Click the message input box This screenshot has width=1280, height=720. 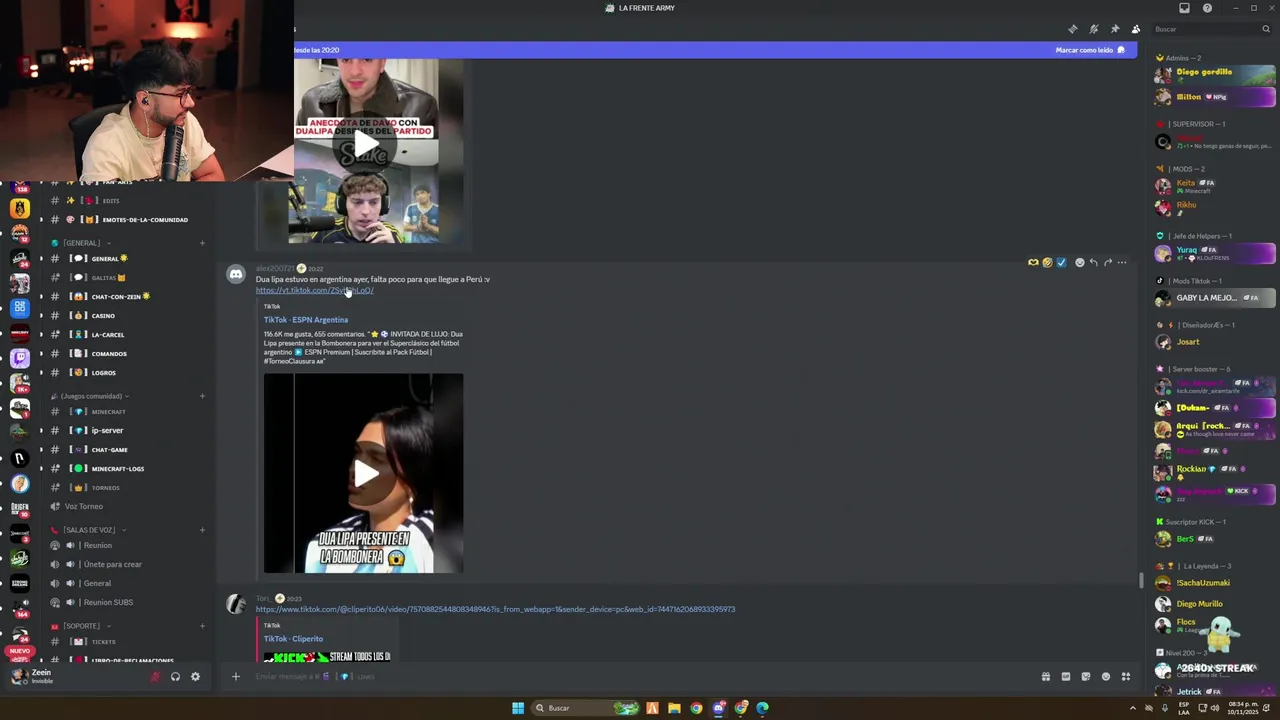pyautogui.click(x=640, y=677)
